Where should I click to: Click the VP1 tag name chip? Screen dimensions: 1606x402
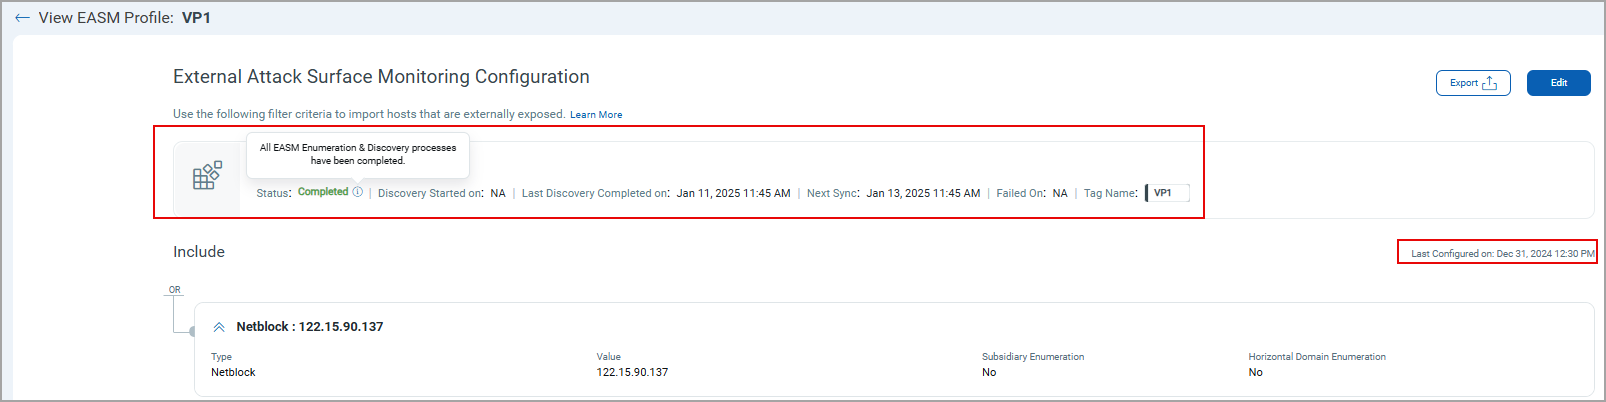pyautogui.click(x=1168, y=193)
